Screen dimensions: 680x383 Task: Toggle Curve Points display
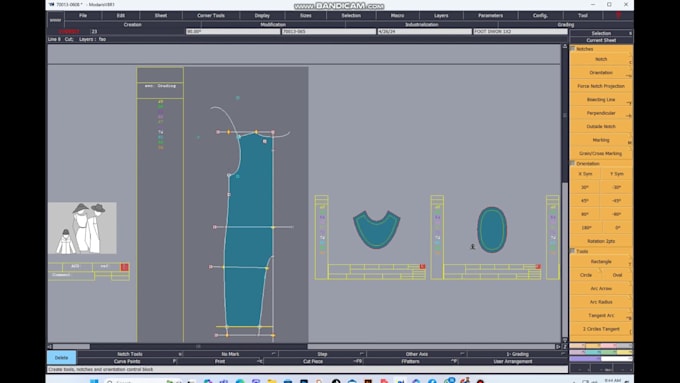tap(127, 361)
